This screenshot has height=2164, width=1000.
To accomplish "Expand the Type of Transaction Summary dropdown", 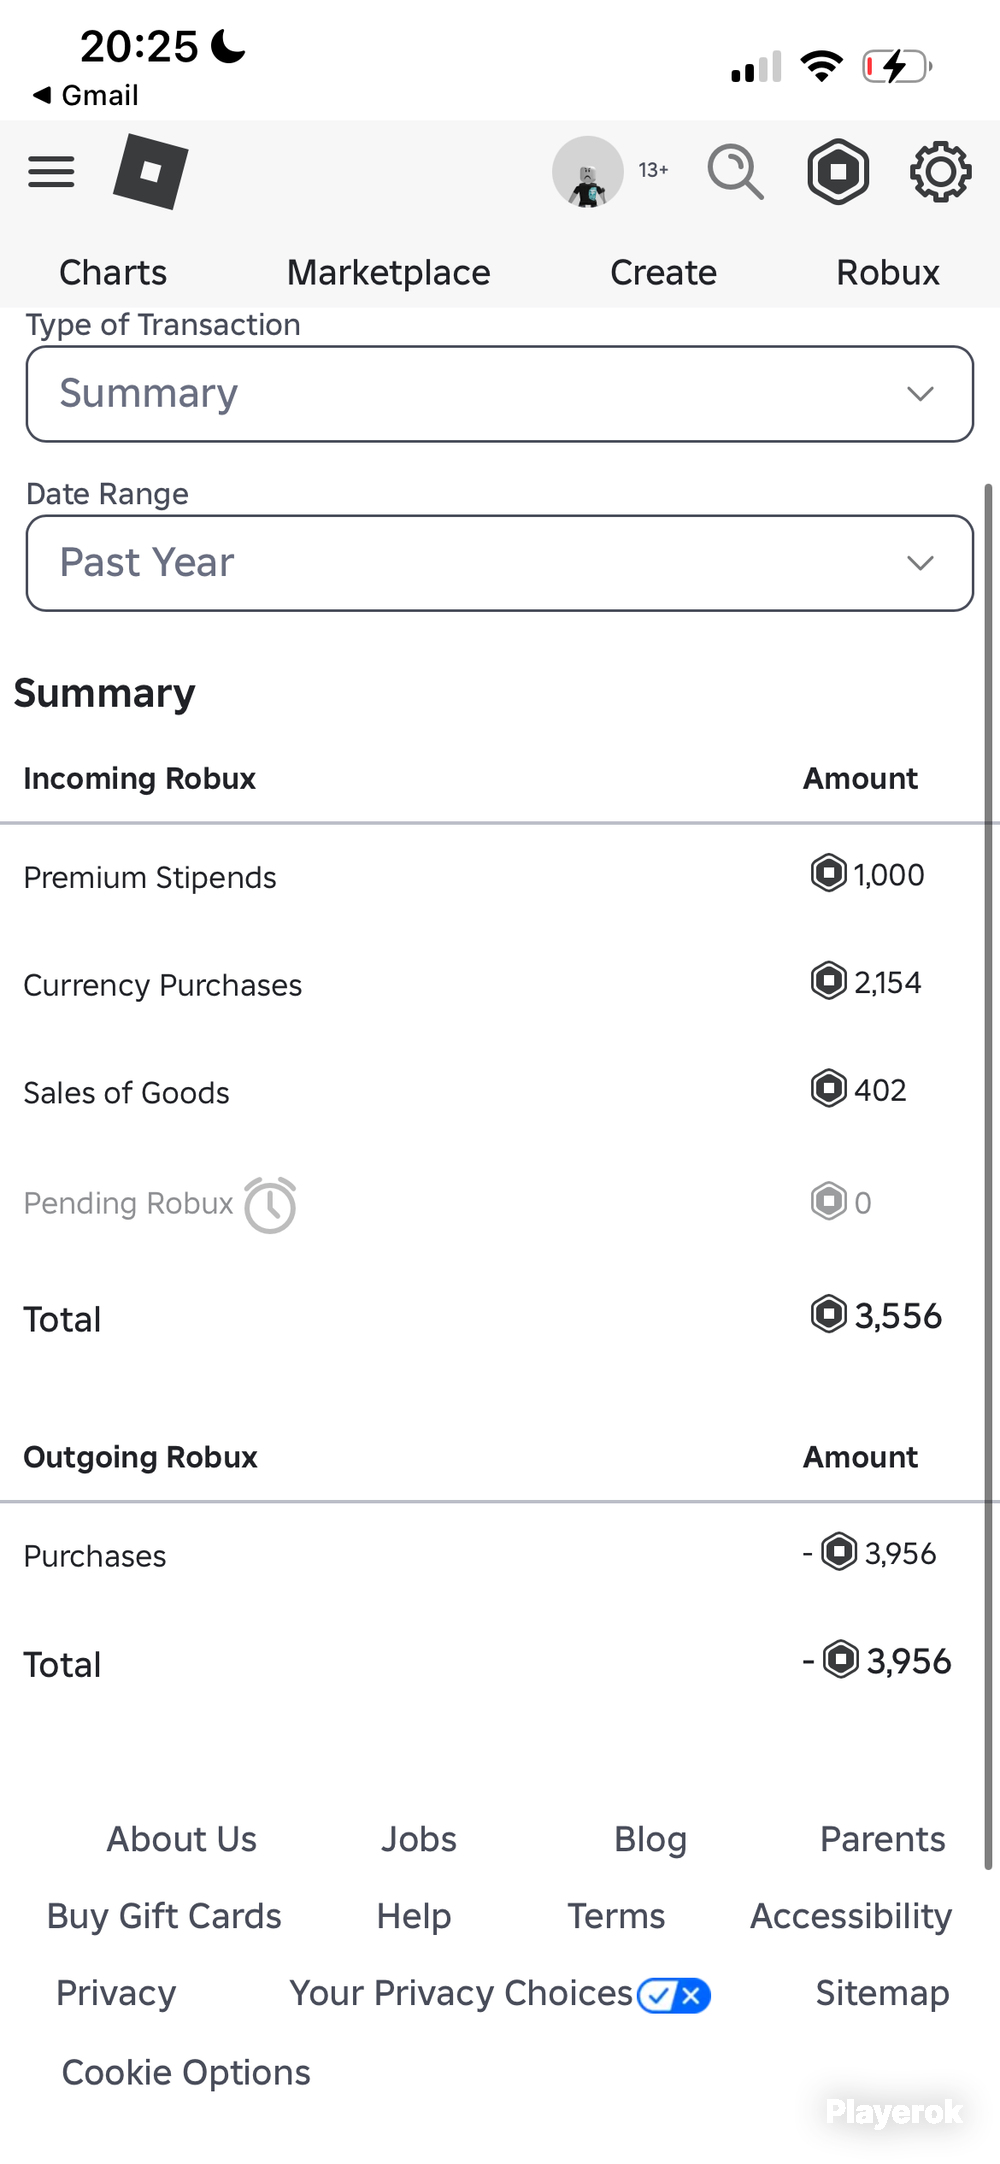I will point(500,394).
